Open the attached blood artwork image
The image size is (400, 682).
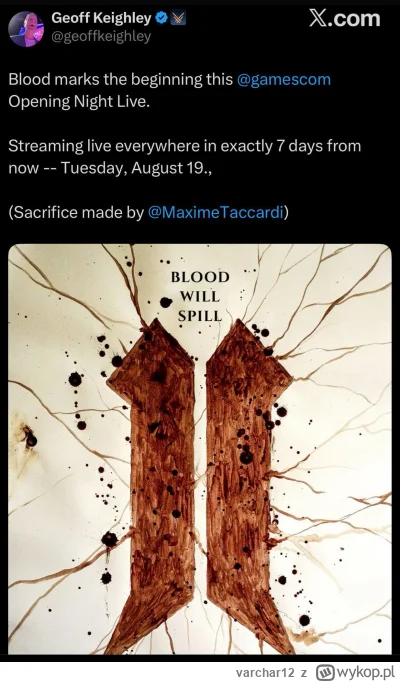[200, 449]
